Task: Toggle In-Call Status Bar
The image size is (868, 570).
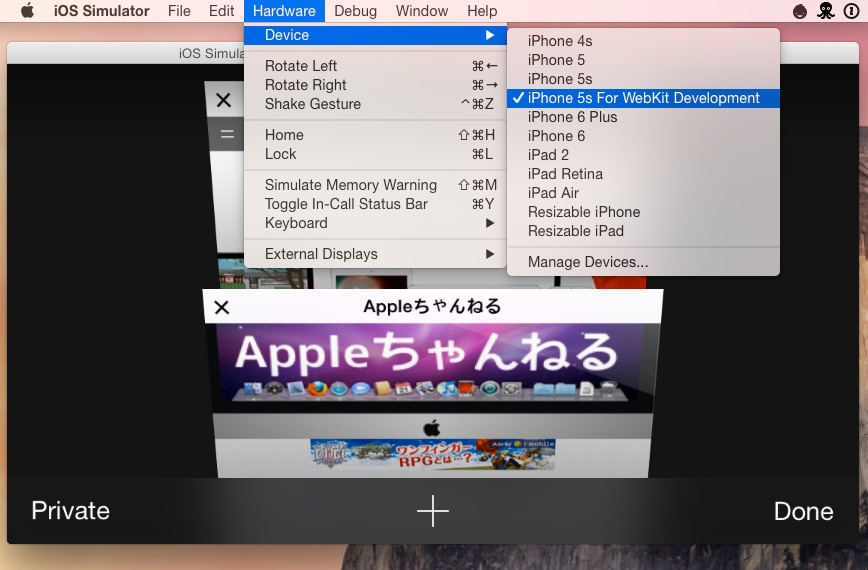Action: click(375, 204)
